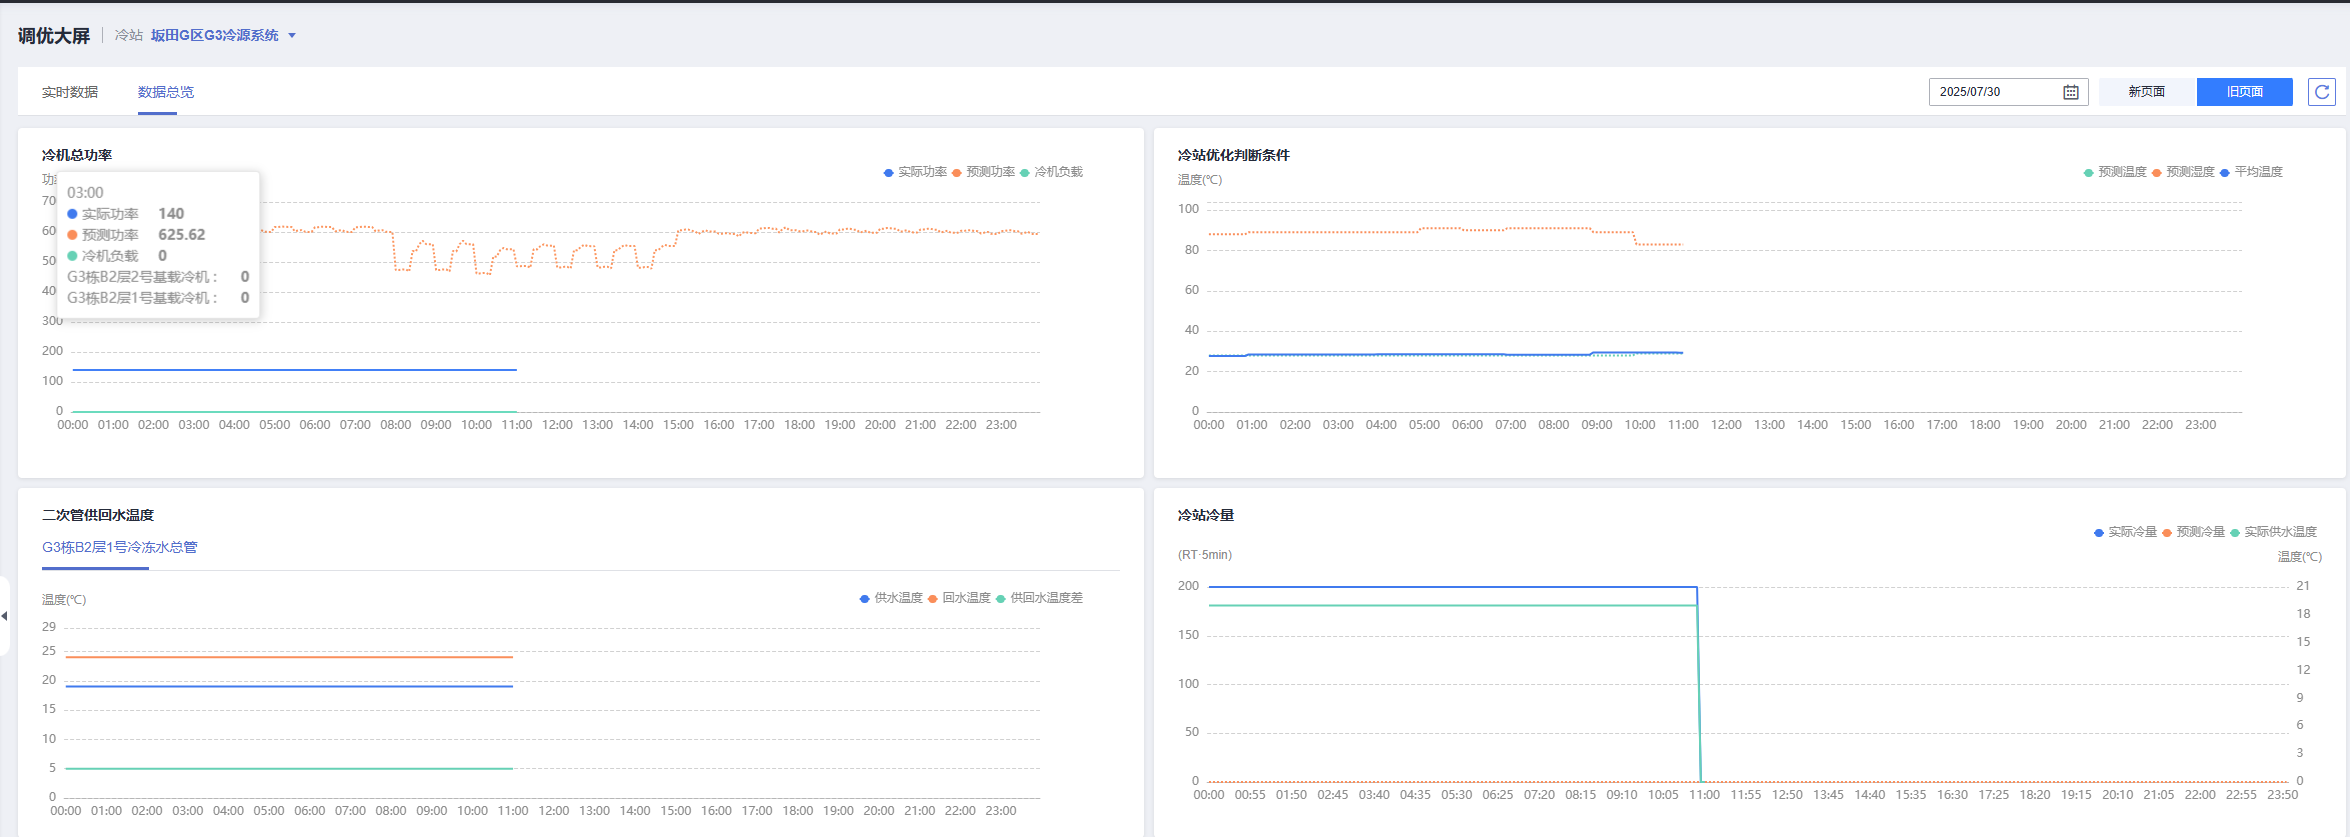Click the 新页面 button
2350x837 pixels.
(2147, 92)
